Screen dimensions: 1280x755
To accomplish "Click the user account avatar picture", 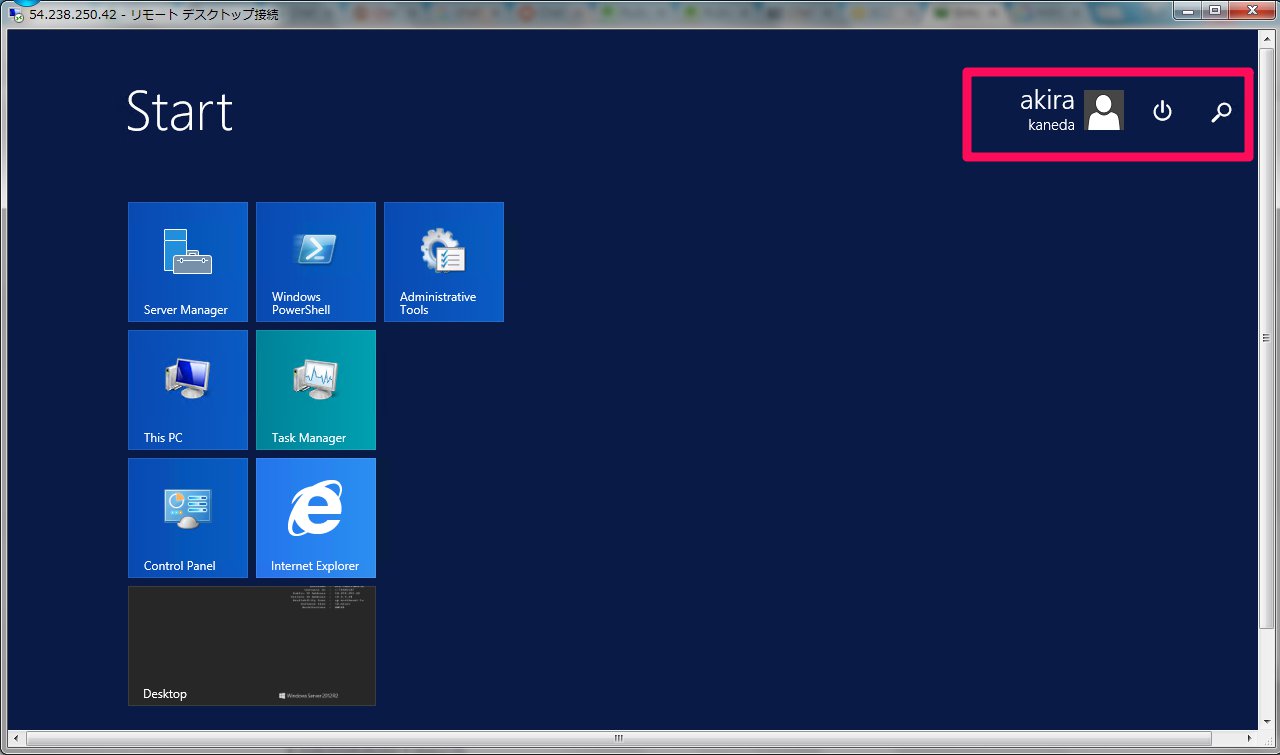I will (1104, 110).
